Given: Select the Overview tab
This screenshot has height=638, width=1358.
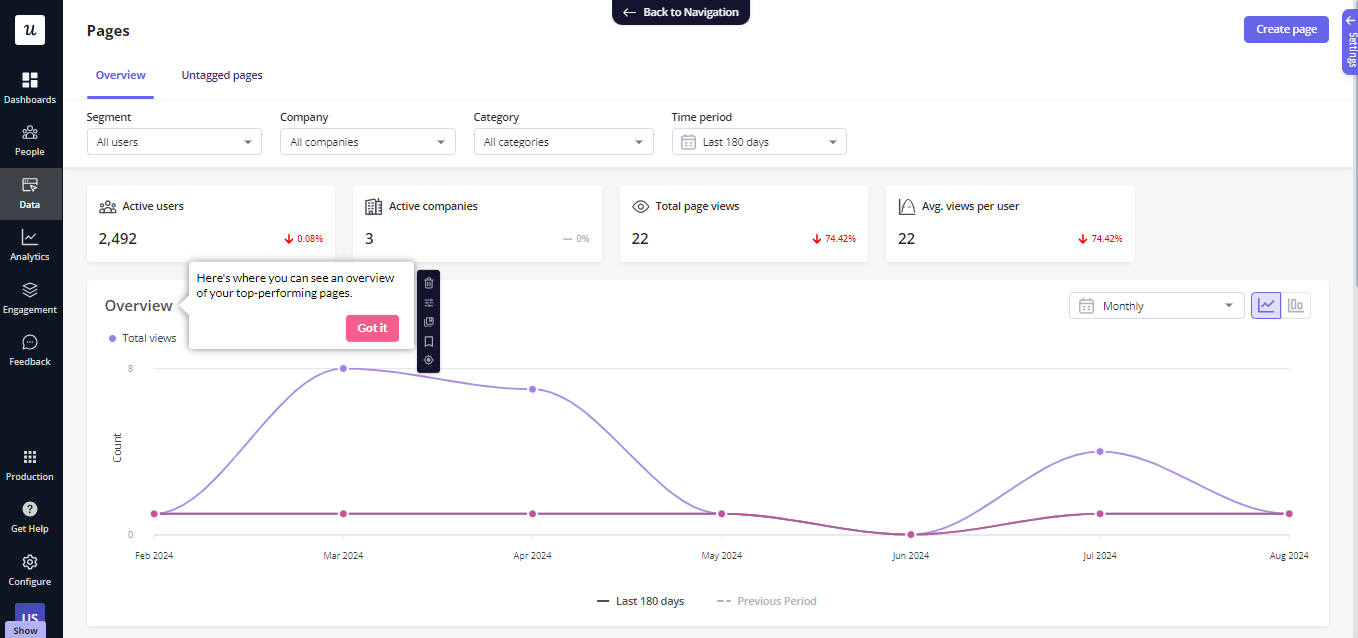Looking at the screenshot, I should (120, 75).
